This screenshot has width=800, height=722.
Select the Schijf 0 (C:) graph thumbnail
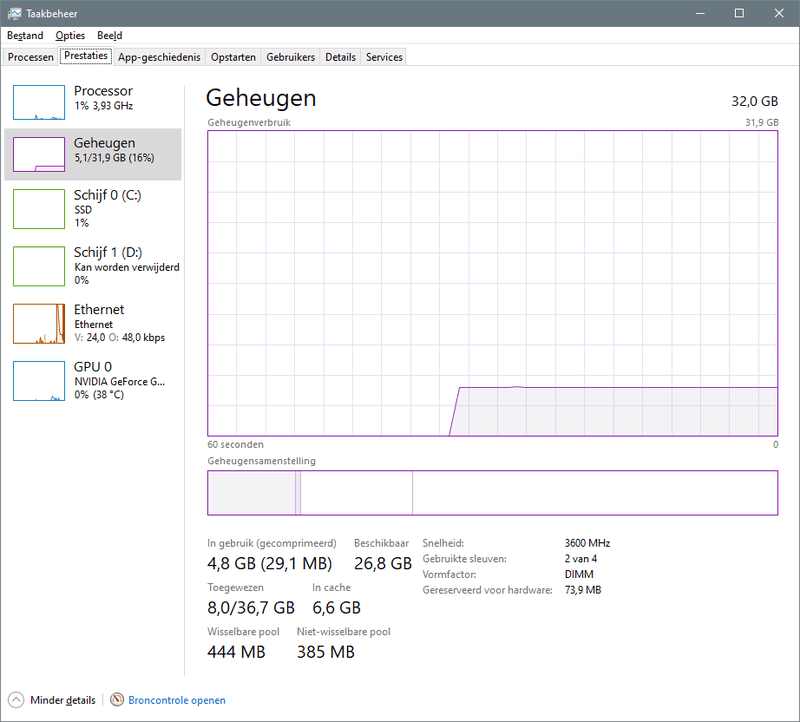click(x=39, y=209)
